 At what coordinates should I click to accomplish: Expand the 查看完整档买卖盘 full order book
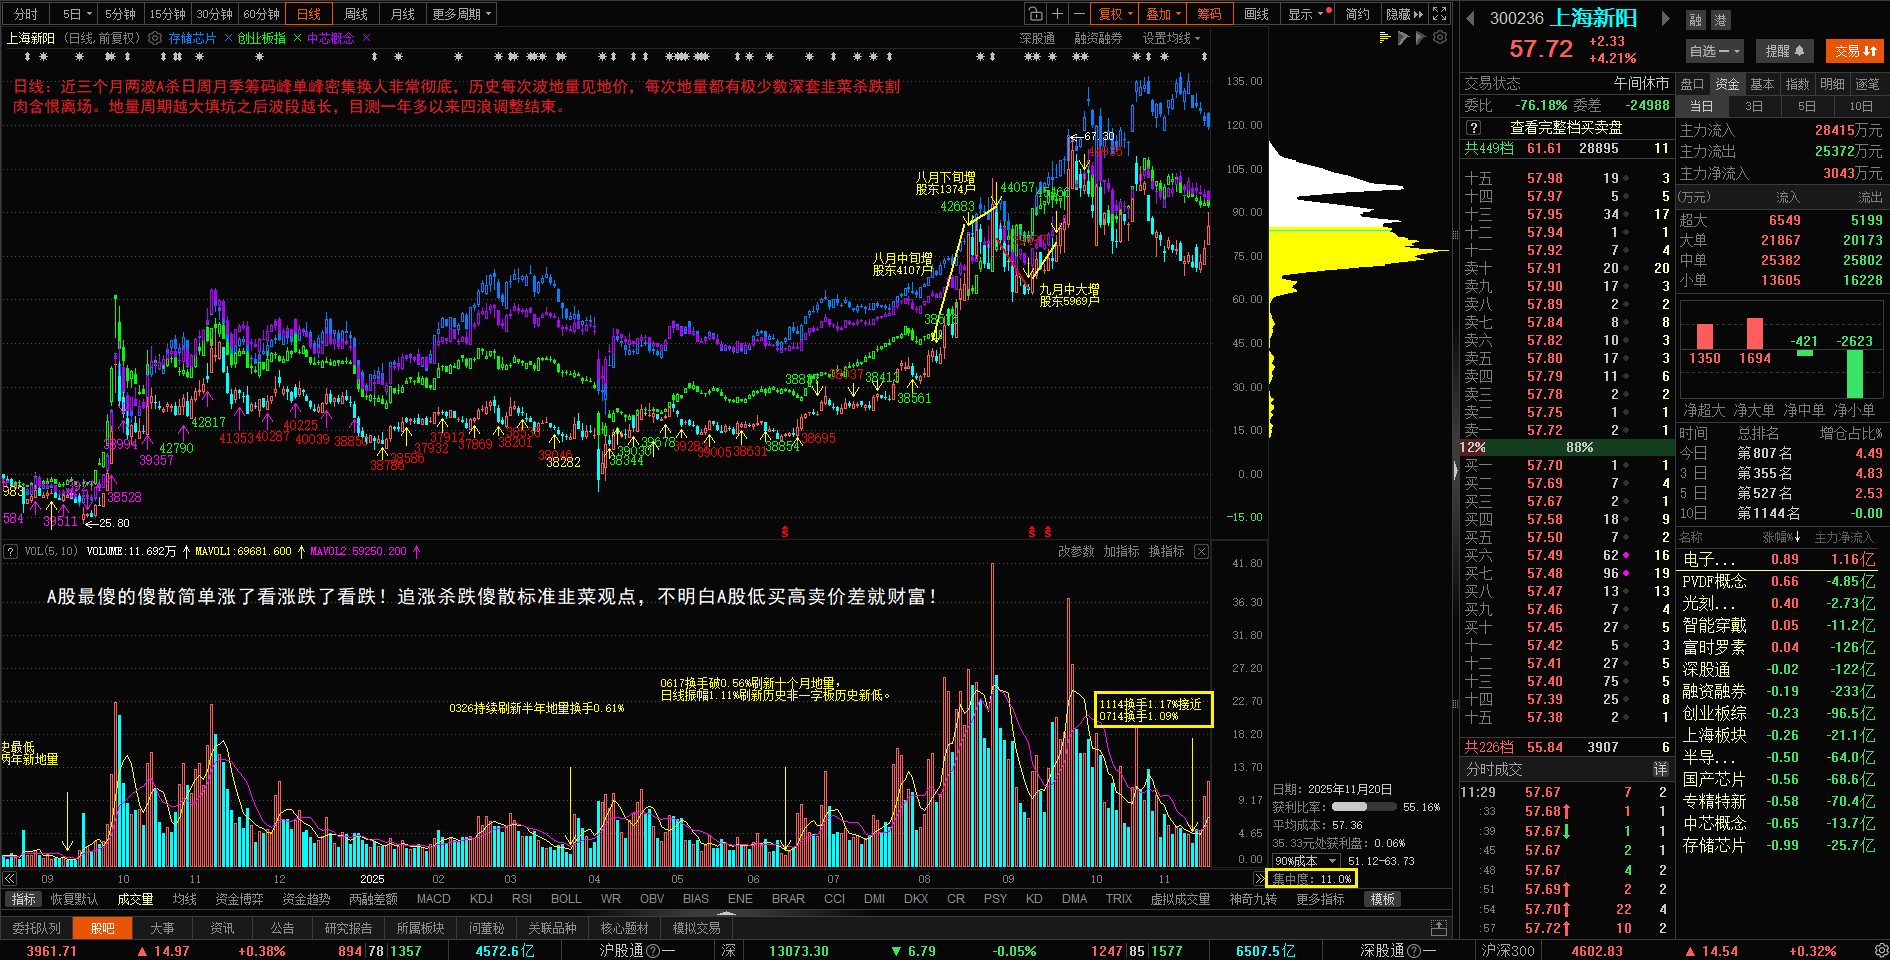(x=1566, y=128)
